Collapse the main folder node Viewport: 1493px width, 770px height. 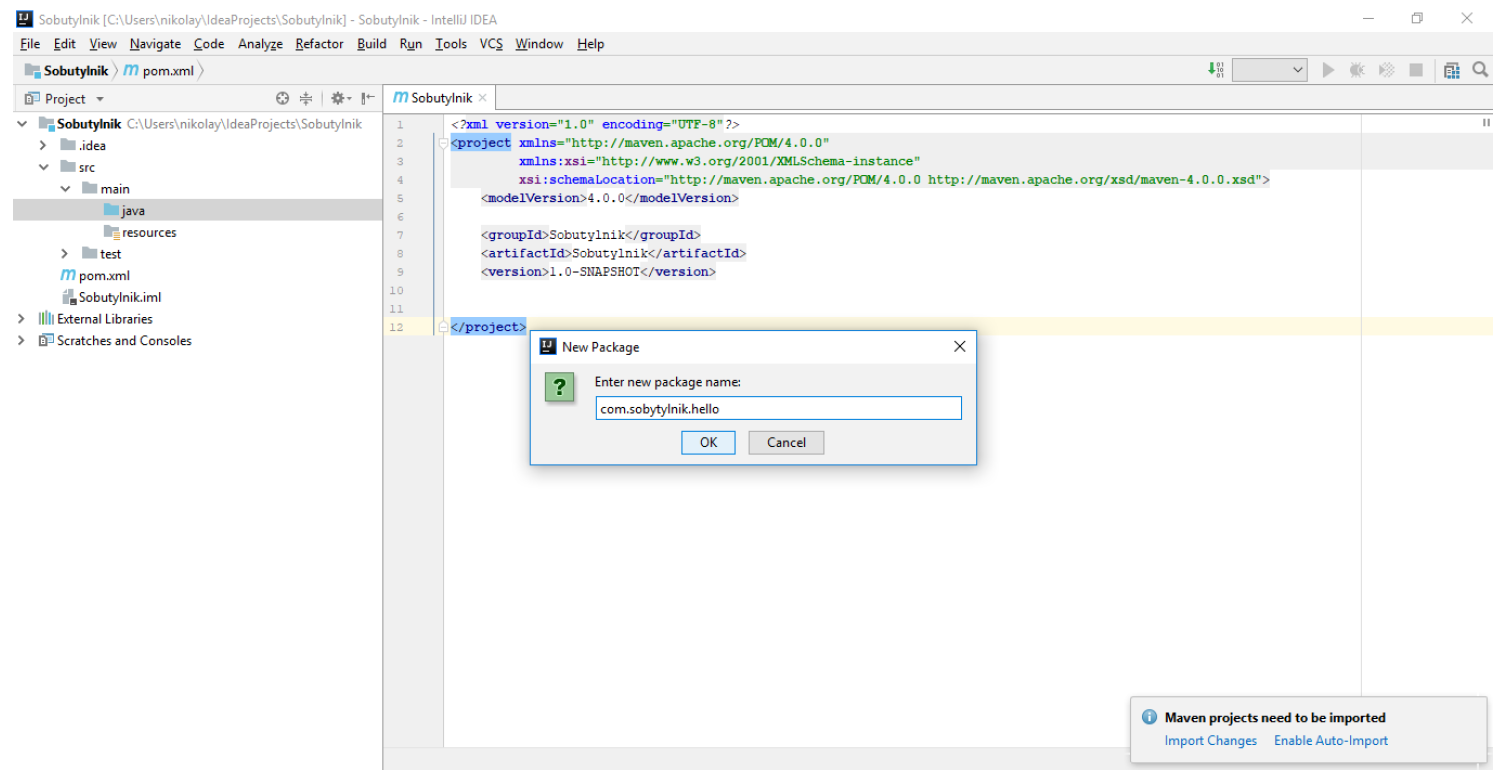coord(65,189)
